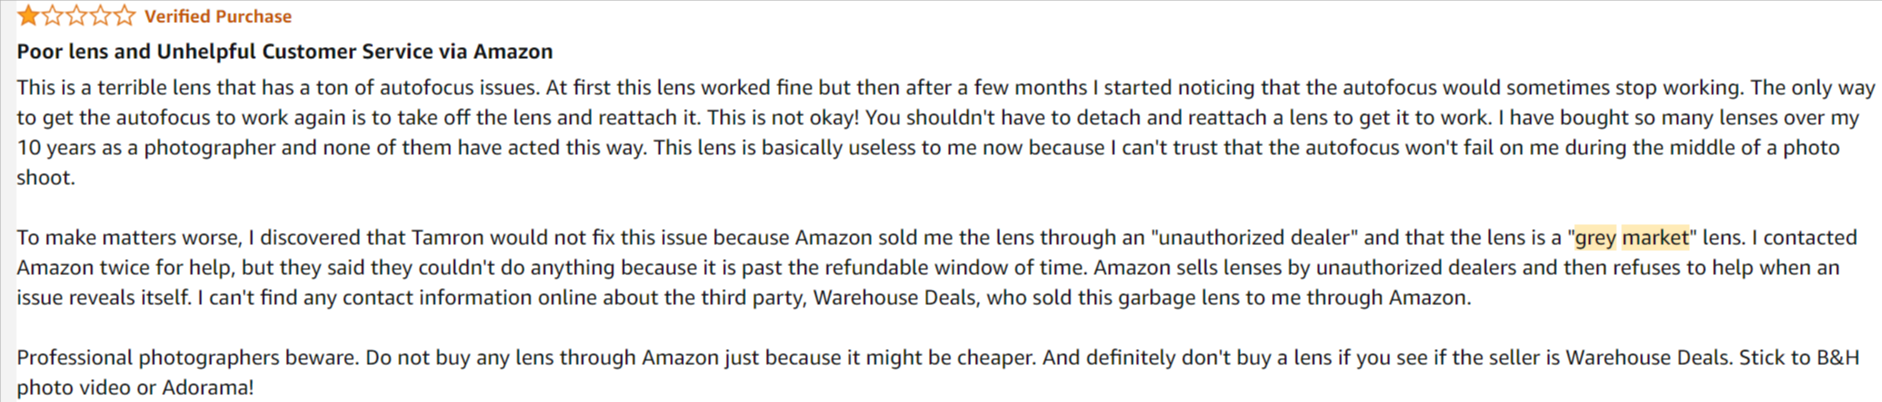Screen dimensions: 1882x402
Task: Click the lone word "shoot." ending paragraph one
Action: pyautogui.click(x=45, y=177)
